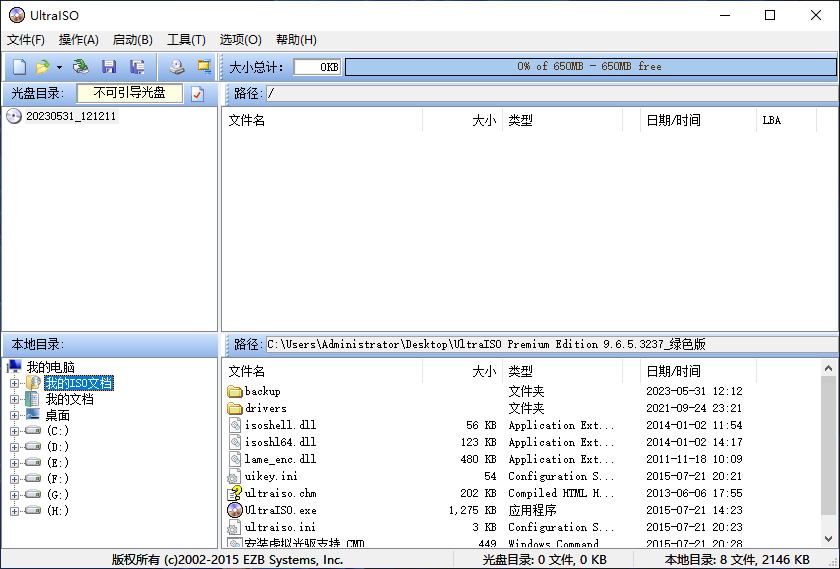Select 我的ISO文档 in local tree
Viewport: 840px width, 569px height.
point(79,384)
